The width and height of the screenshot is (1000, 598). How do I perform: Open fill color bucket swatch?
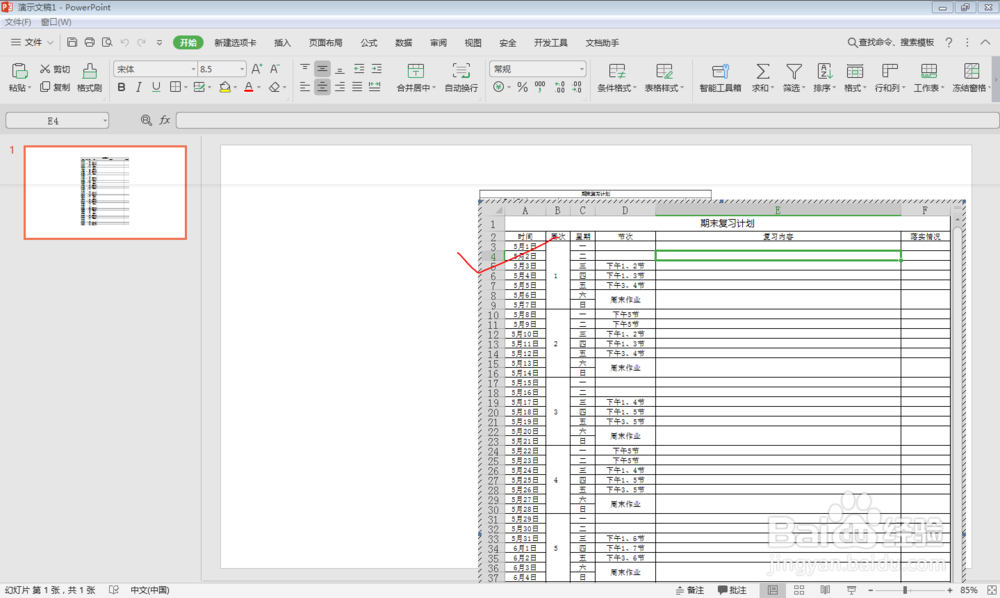click(224, 87)
